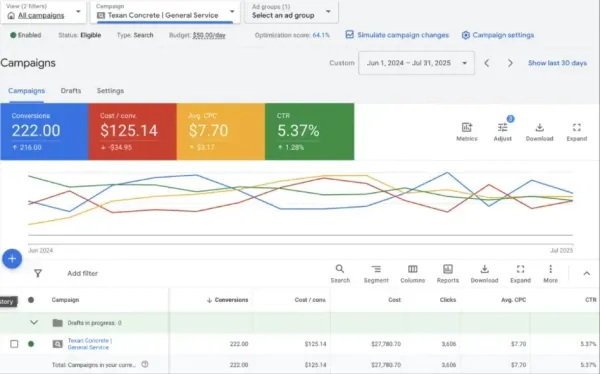Click the Status: Eligible label

(x=80, y=35)
